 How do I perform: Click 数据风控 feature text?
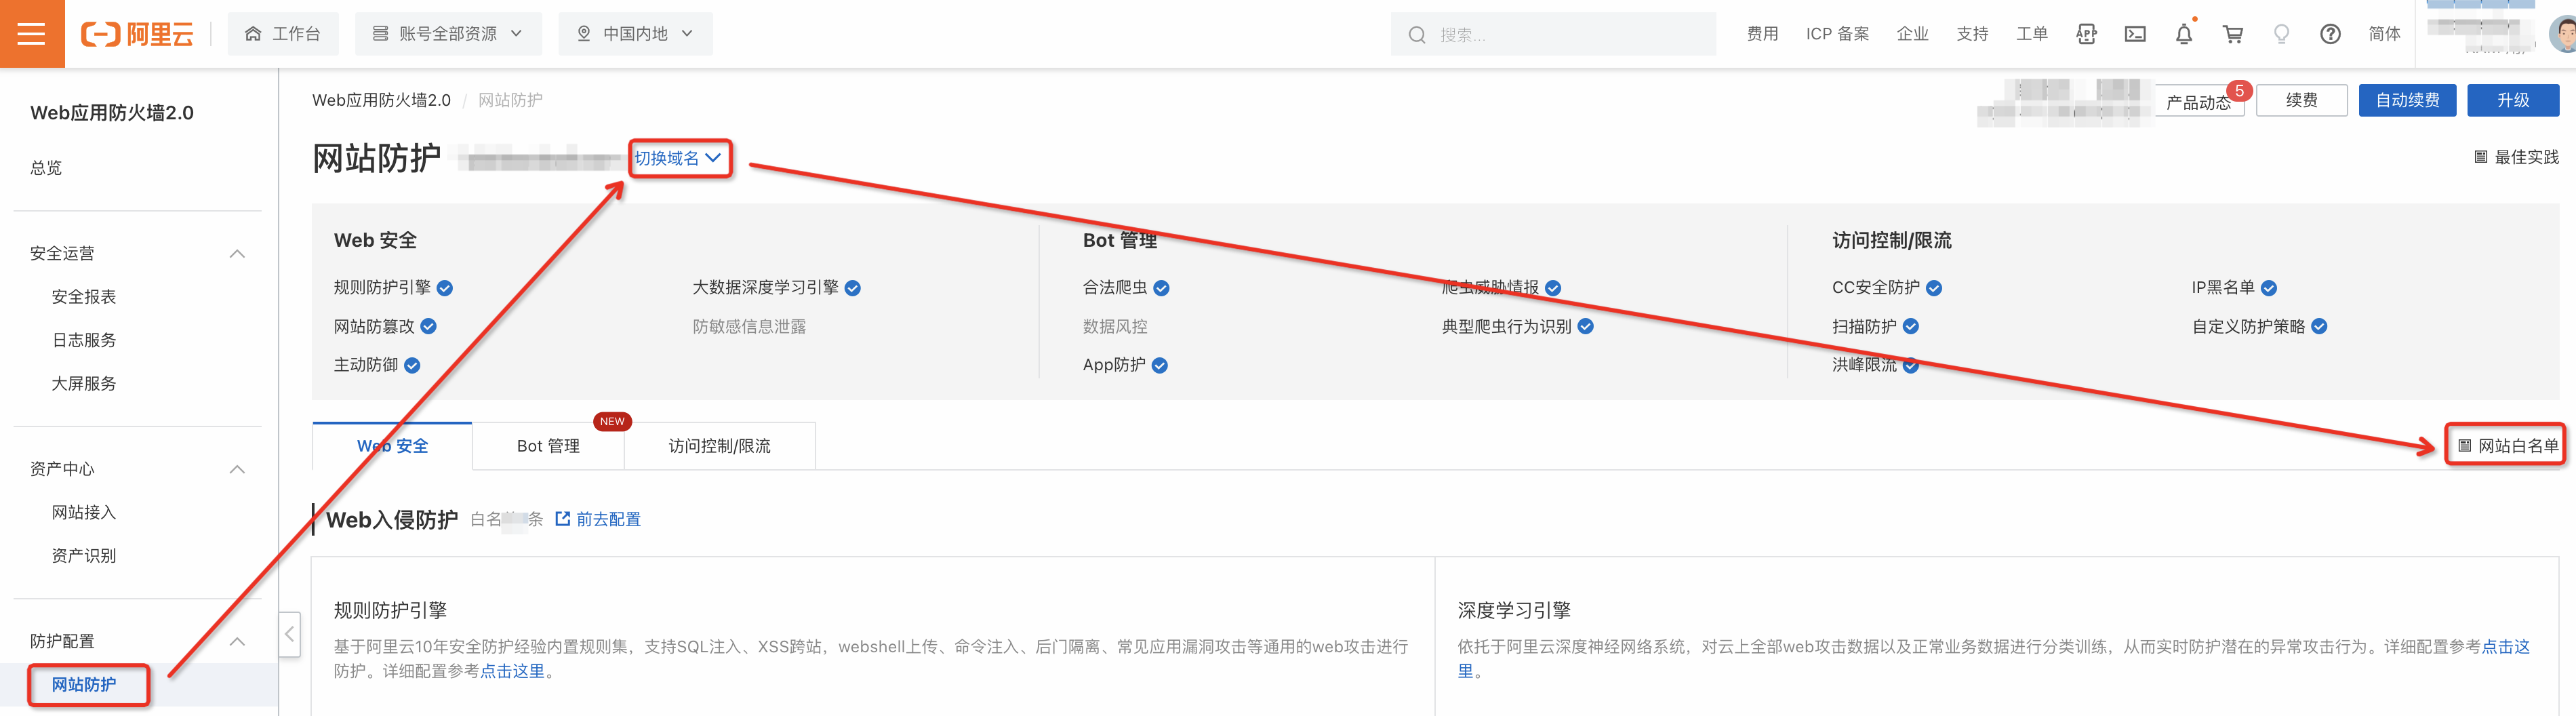tap(1115, 327)
